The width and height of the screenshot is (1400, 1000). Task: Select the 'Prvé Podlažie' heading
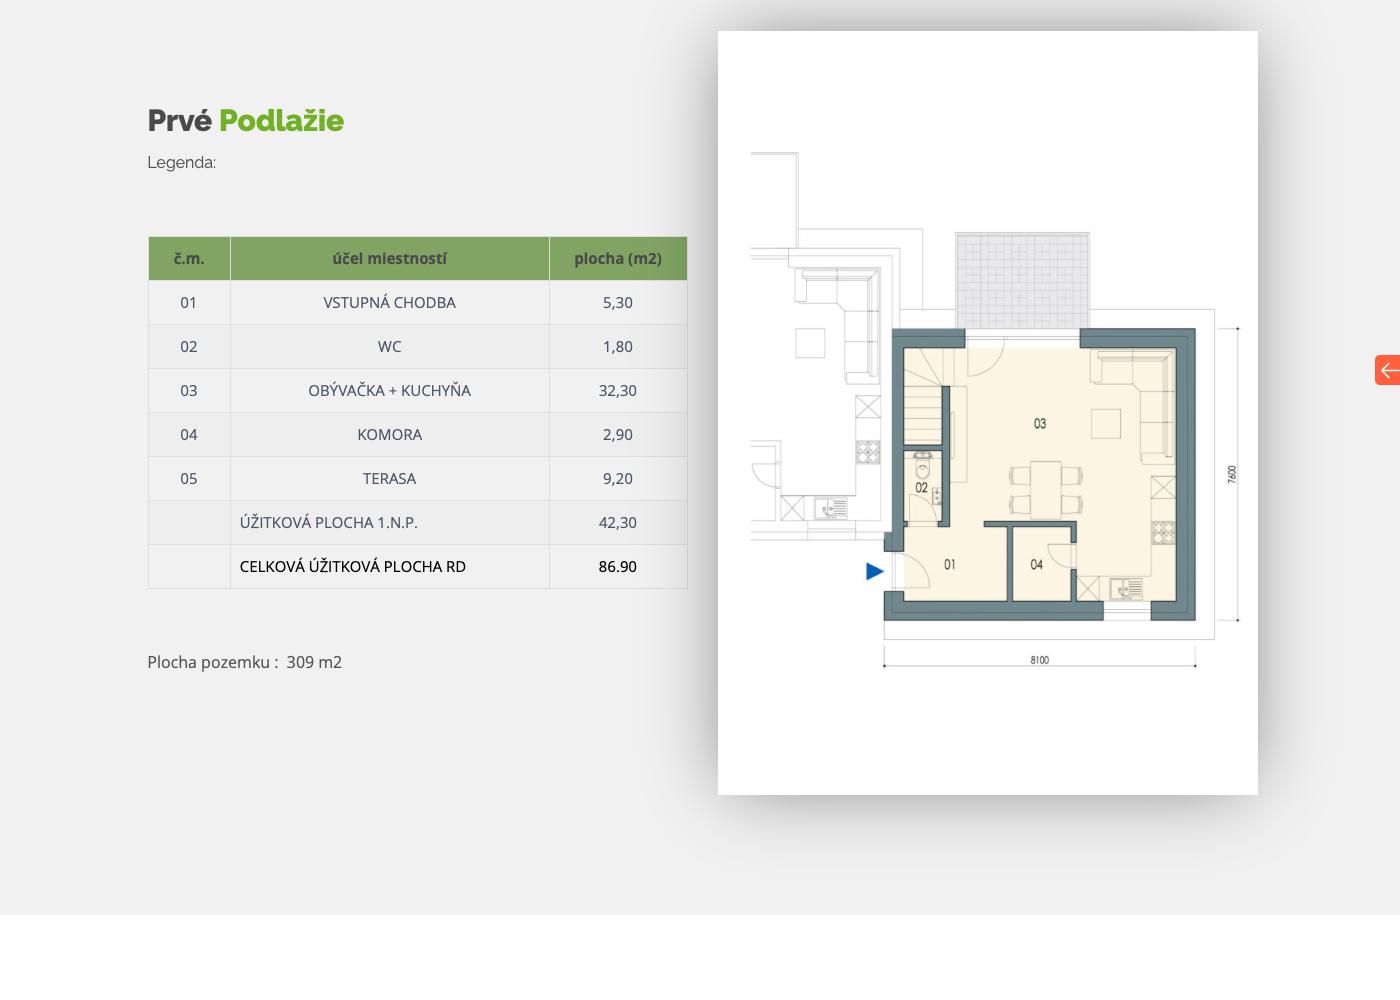point(246,120)
